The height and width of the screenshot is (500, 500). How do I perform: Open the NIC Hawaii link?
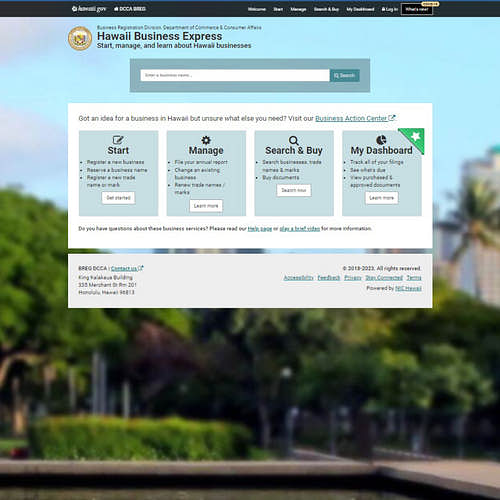(408, 288)
